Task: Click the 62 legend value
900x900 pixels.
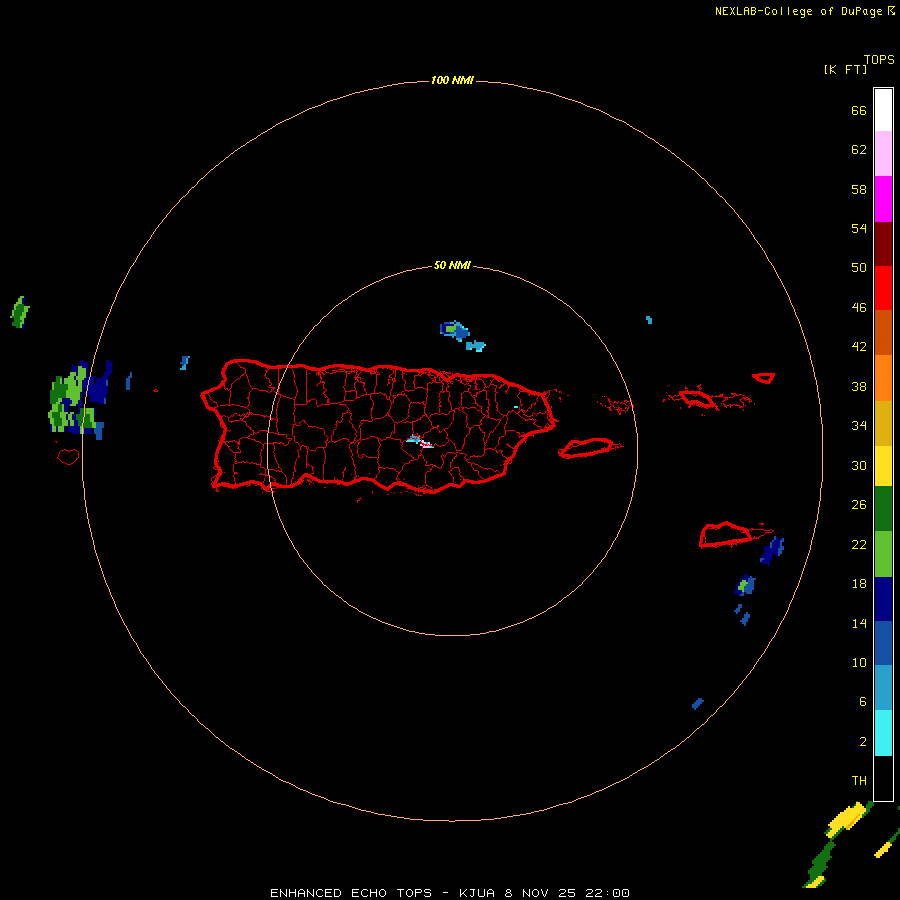Action: click(859, 150)
